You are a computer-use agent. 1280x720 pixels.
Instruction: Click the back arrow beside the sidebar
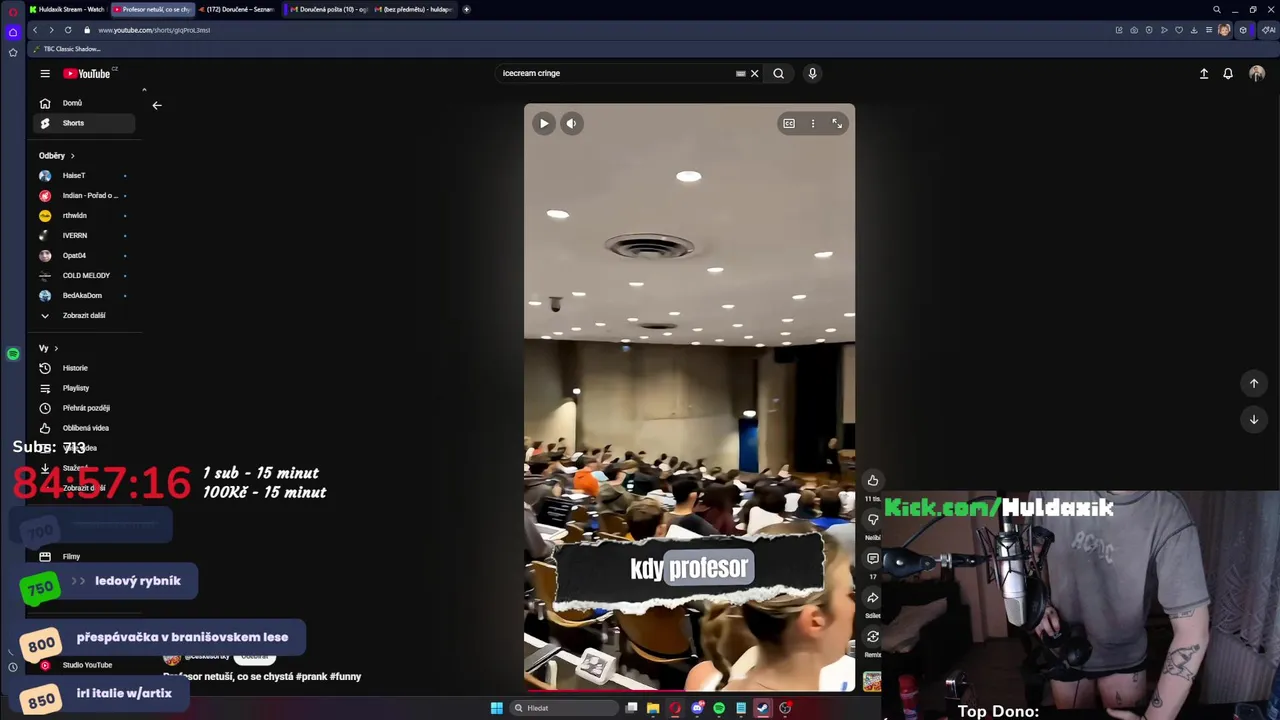coord(157,105)
